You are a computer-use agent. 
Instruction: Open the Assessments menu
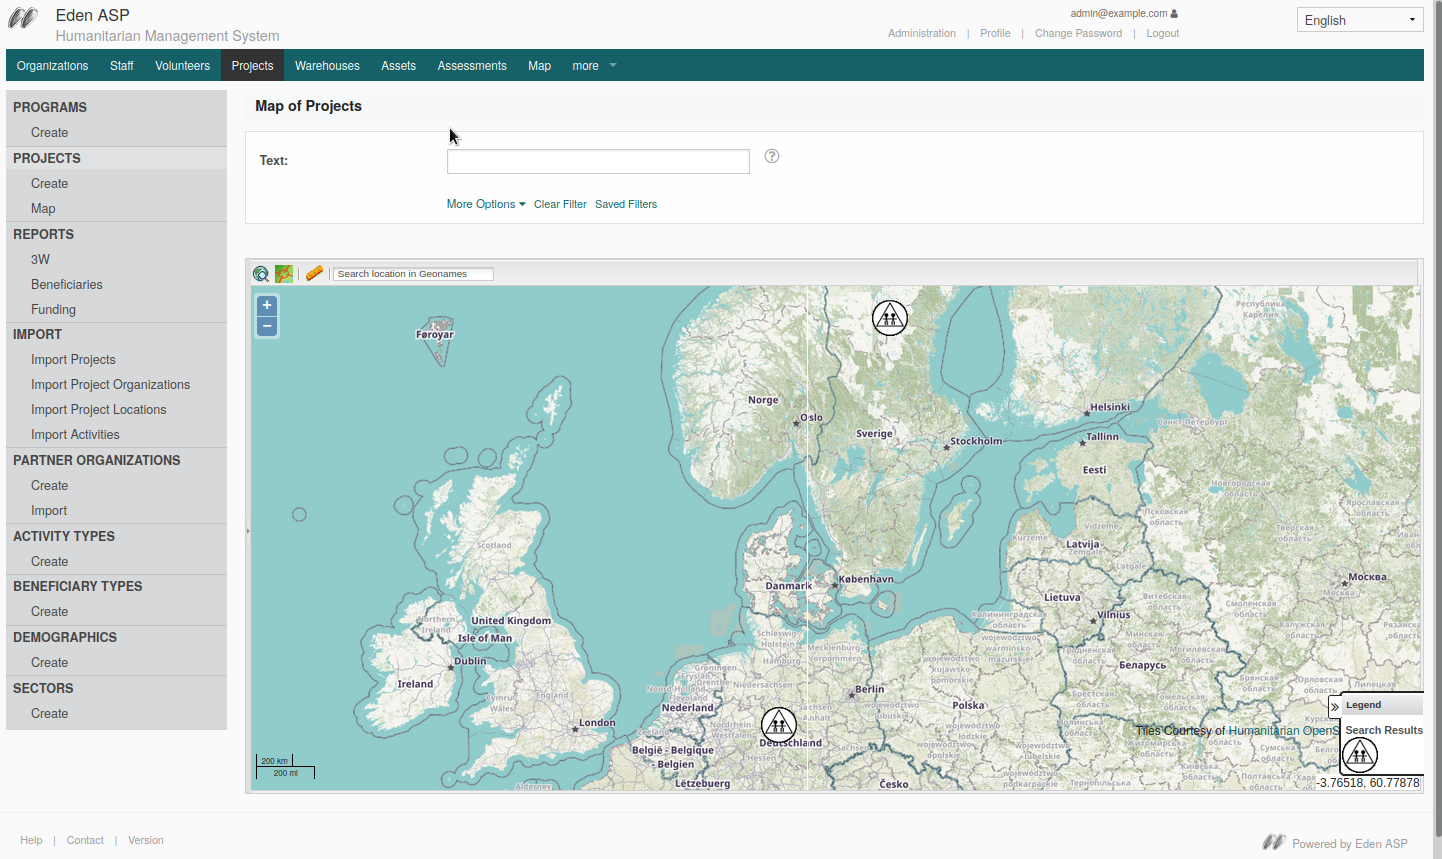tap(472, 66)
